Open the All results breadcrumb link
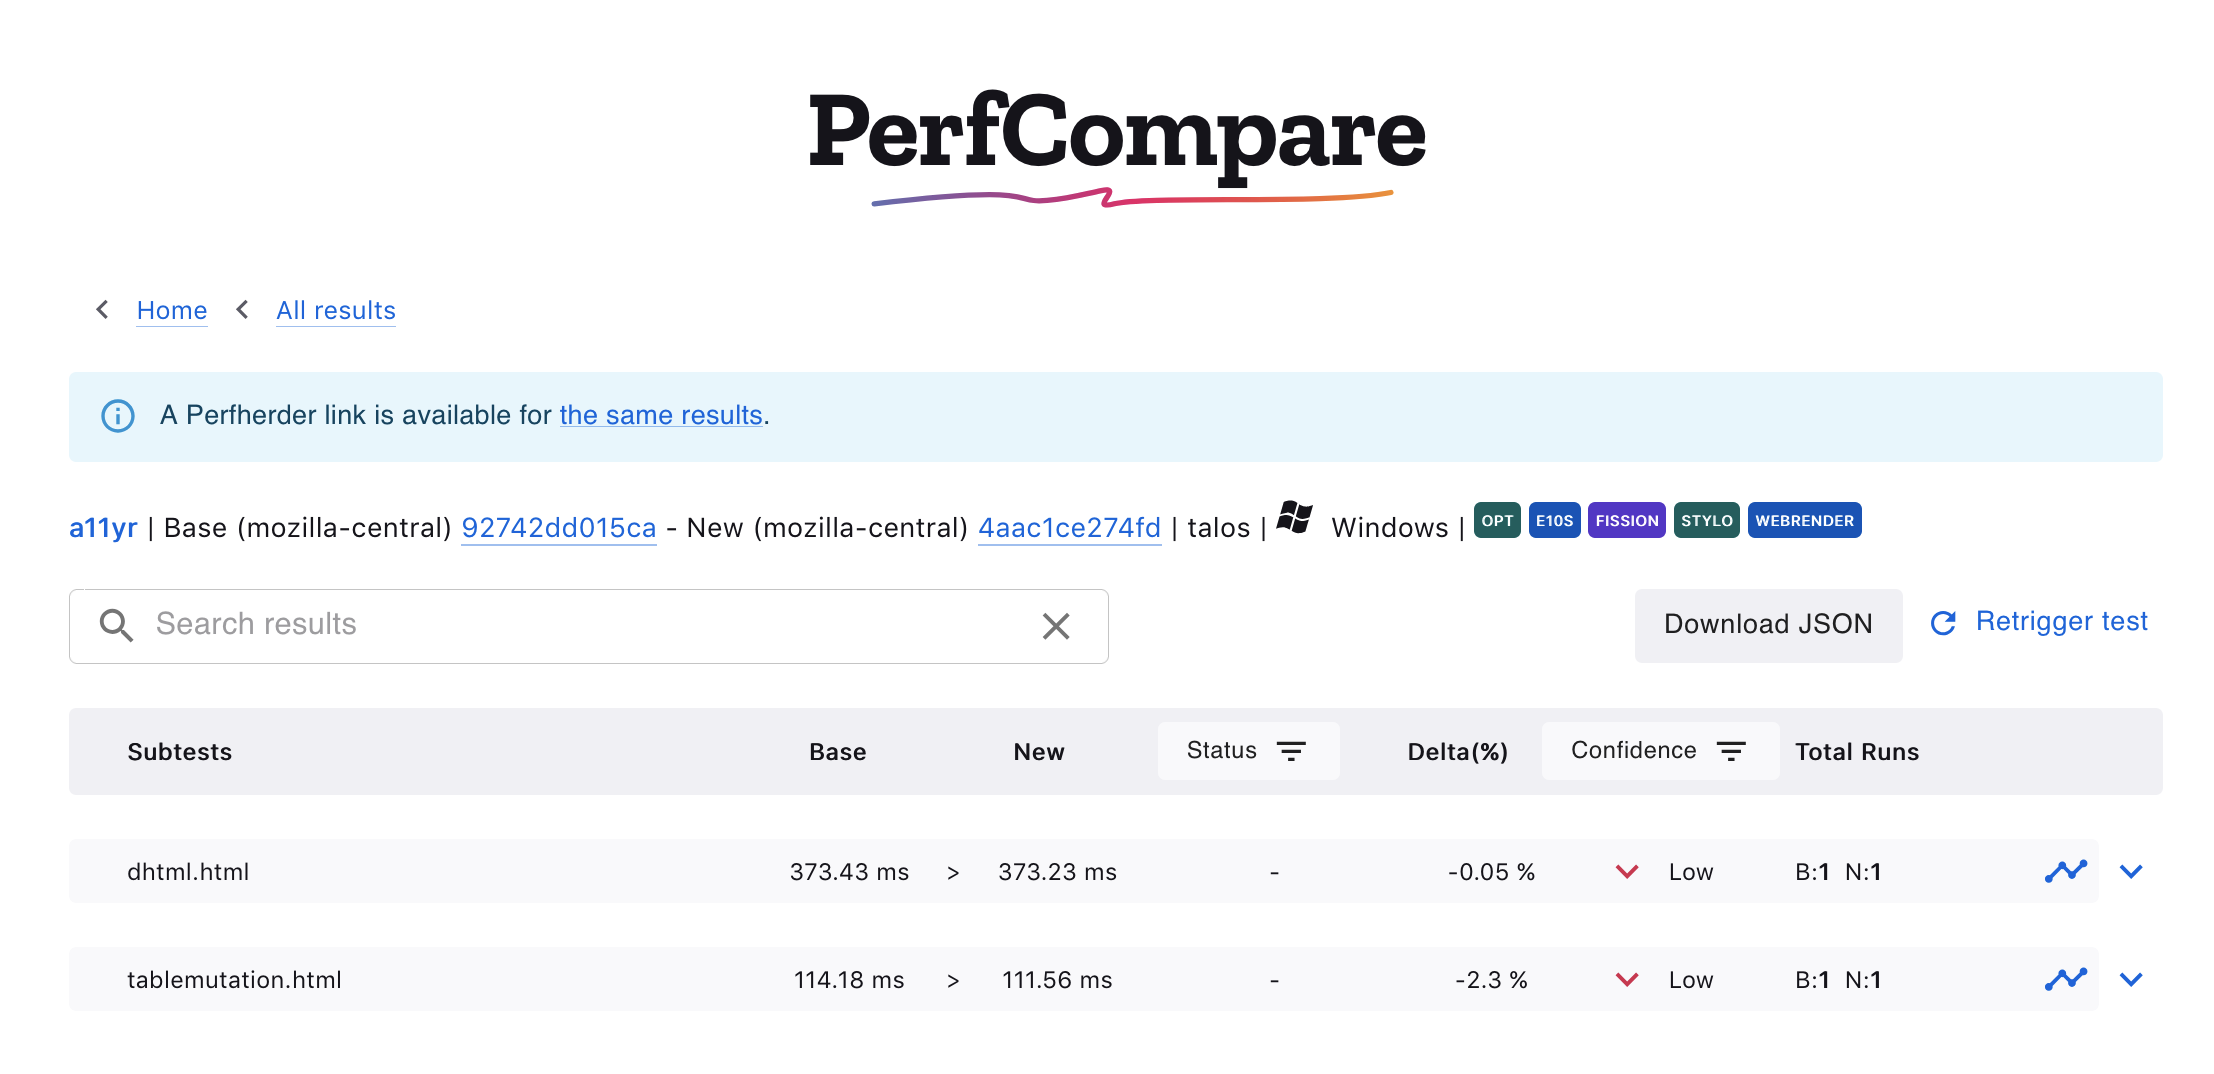2214x1074 pixels. pyautogui.click(x=336, y=311)
